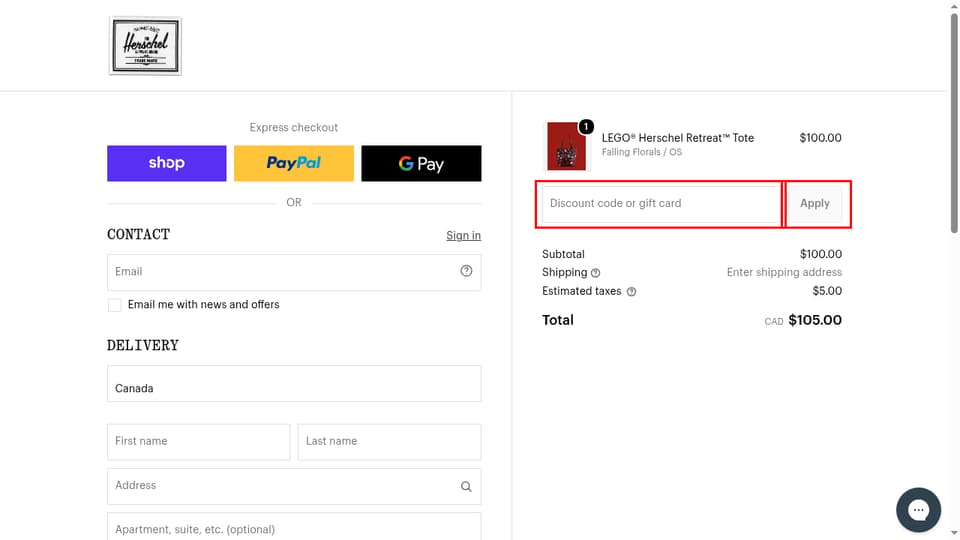Click the Enter shipping address text
This screenshot has height=540, width=960.
784,272
